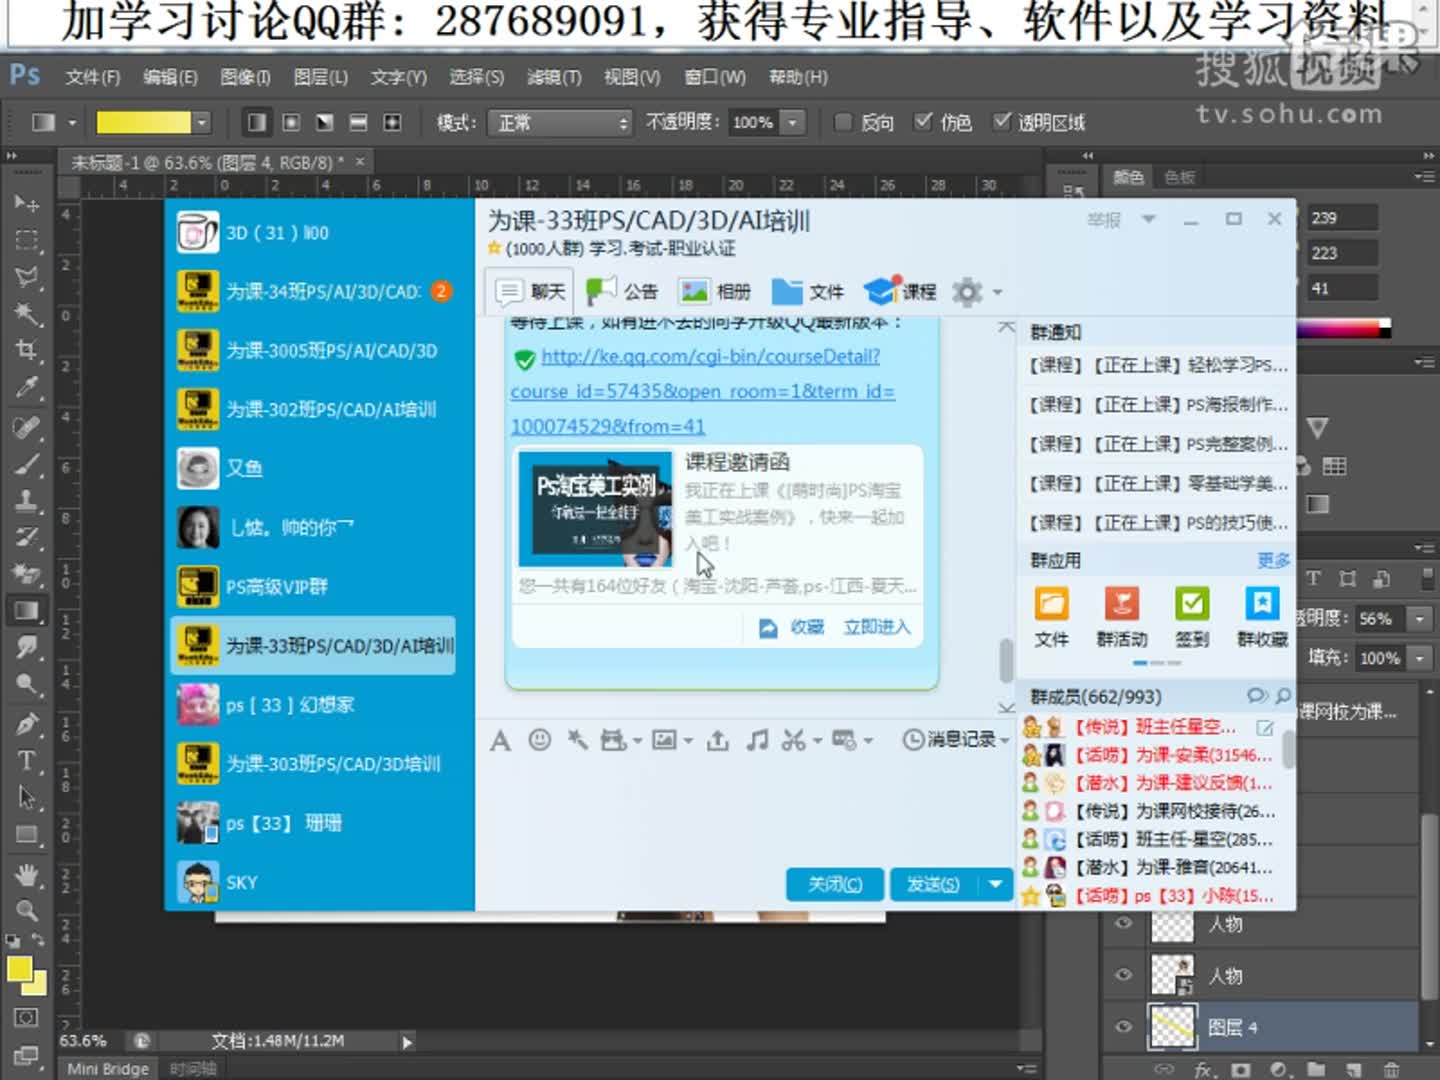1440x1080 pixels.
Task: Click 收藏 on course invitation card
Action: click(807, 627)
